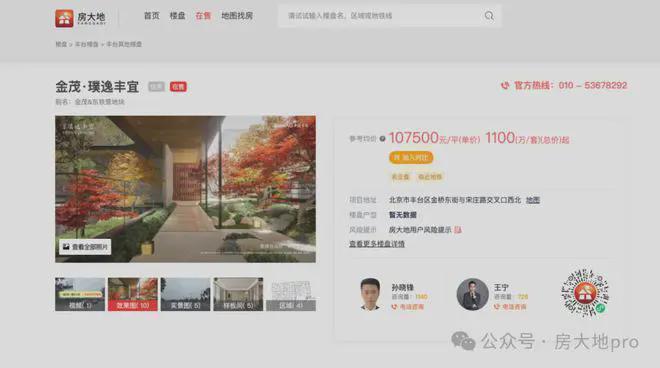Click 王宁's portrait photo
This screenshot has height=368, width=660.
473,294
